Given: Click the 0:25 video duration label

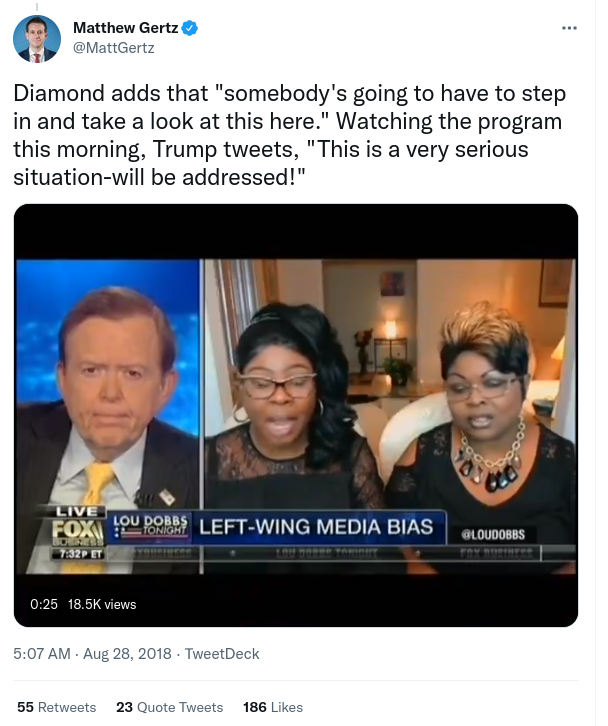Looking at the screenshot, I should (44, 604).
